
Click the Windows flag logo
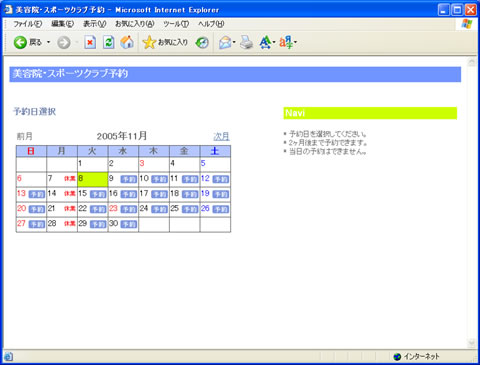(x=467, y=24)
